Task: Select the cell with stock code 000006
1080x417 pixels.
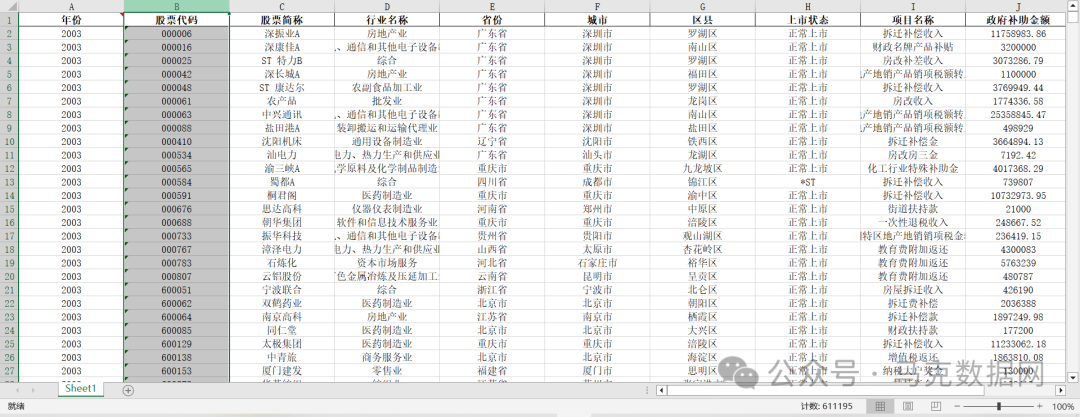Action: pyautogui.click(x=177, y=33)
